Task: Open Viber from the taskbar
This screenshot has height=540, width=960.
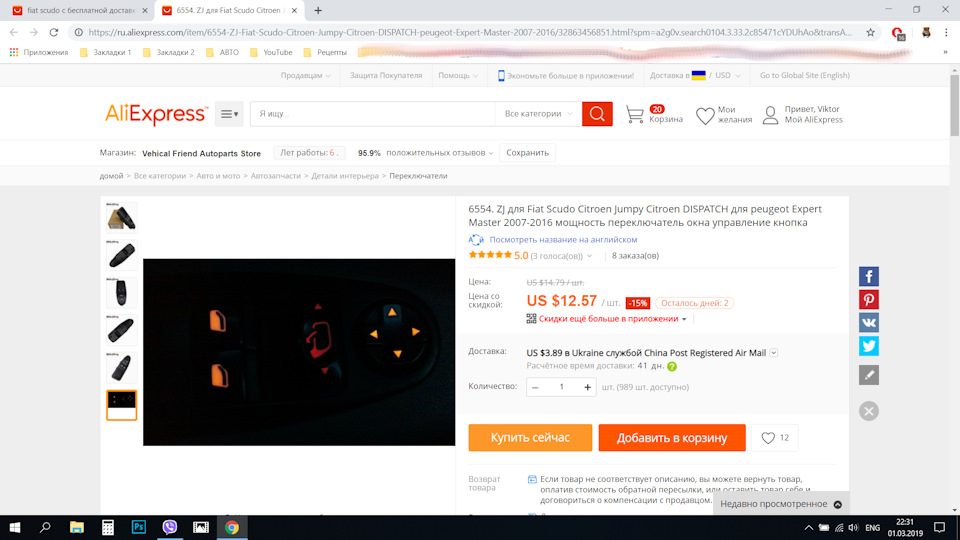Action: coord(170,527)
